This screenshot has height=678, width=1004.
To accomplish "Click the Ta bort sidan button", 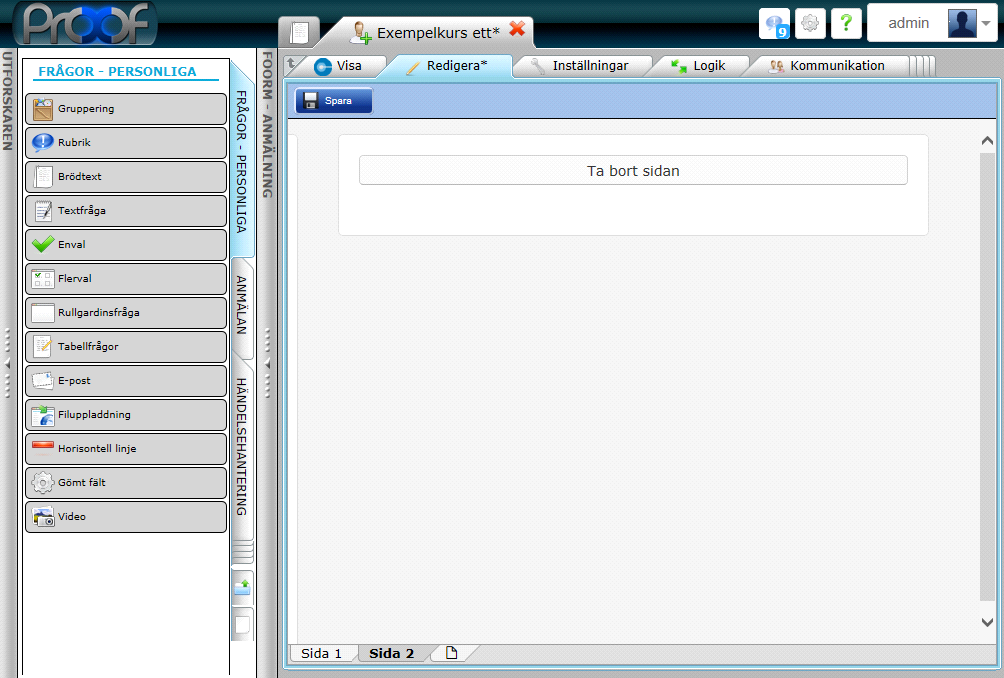I will 633,171.
